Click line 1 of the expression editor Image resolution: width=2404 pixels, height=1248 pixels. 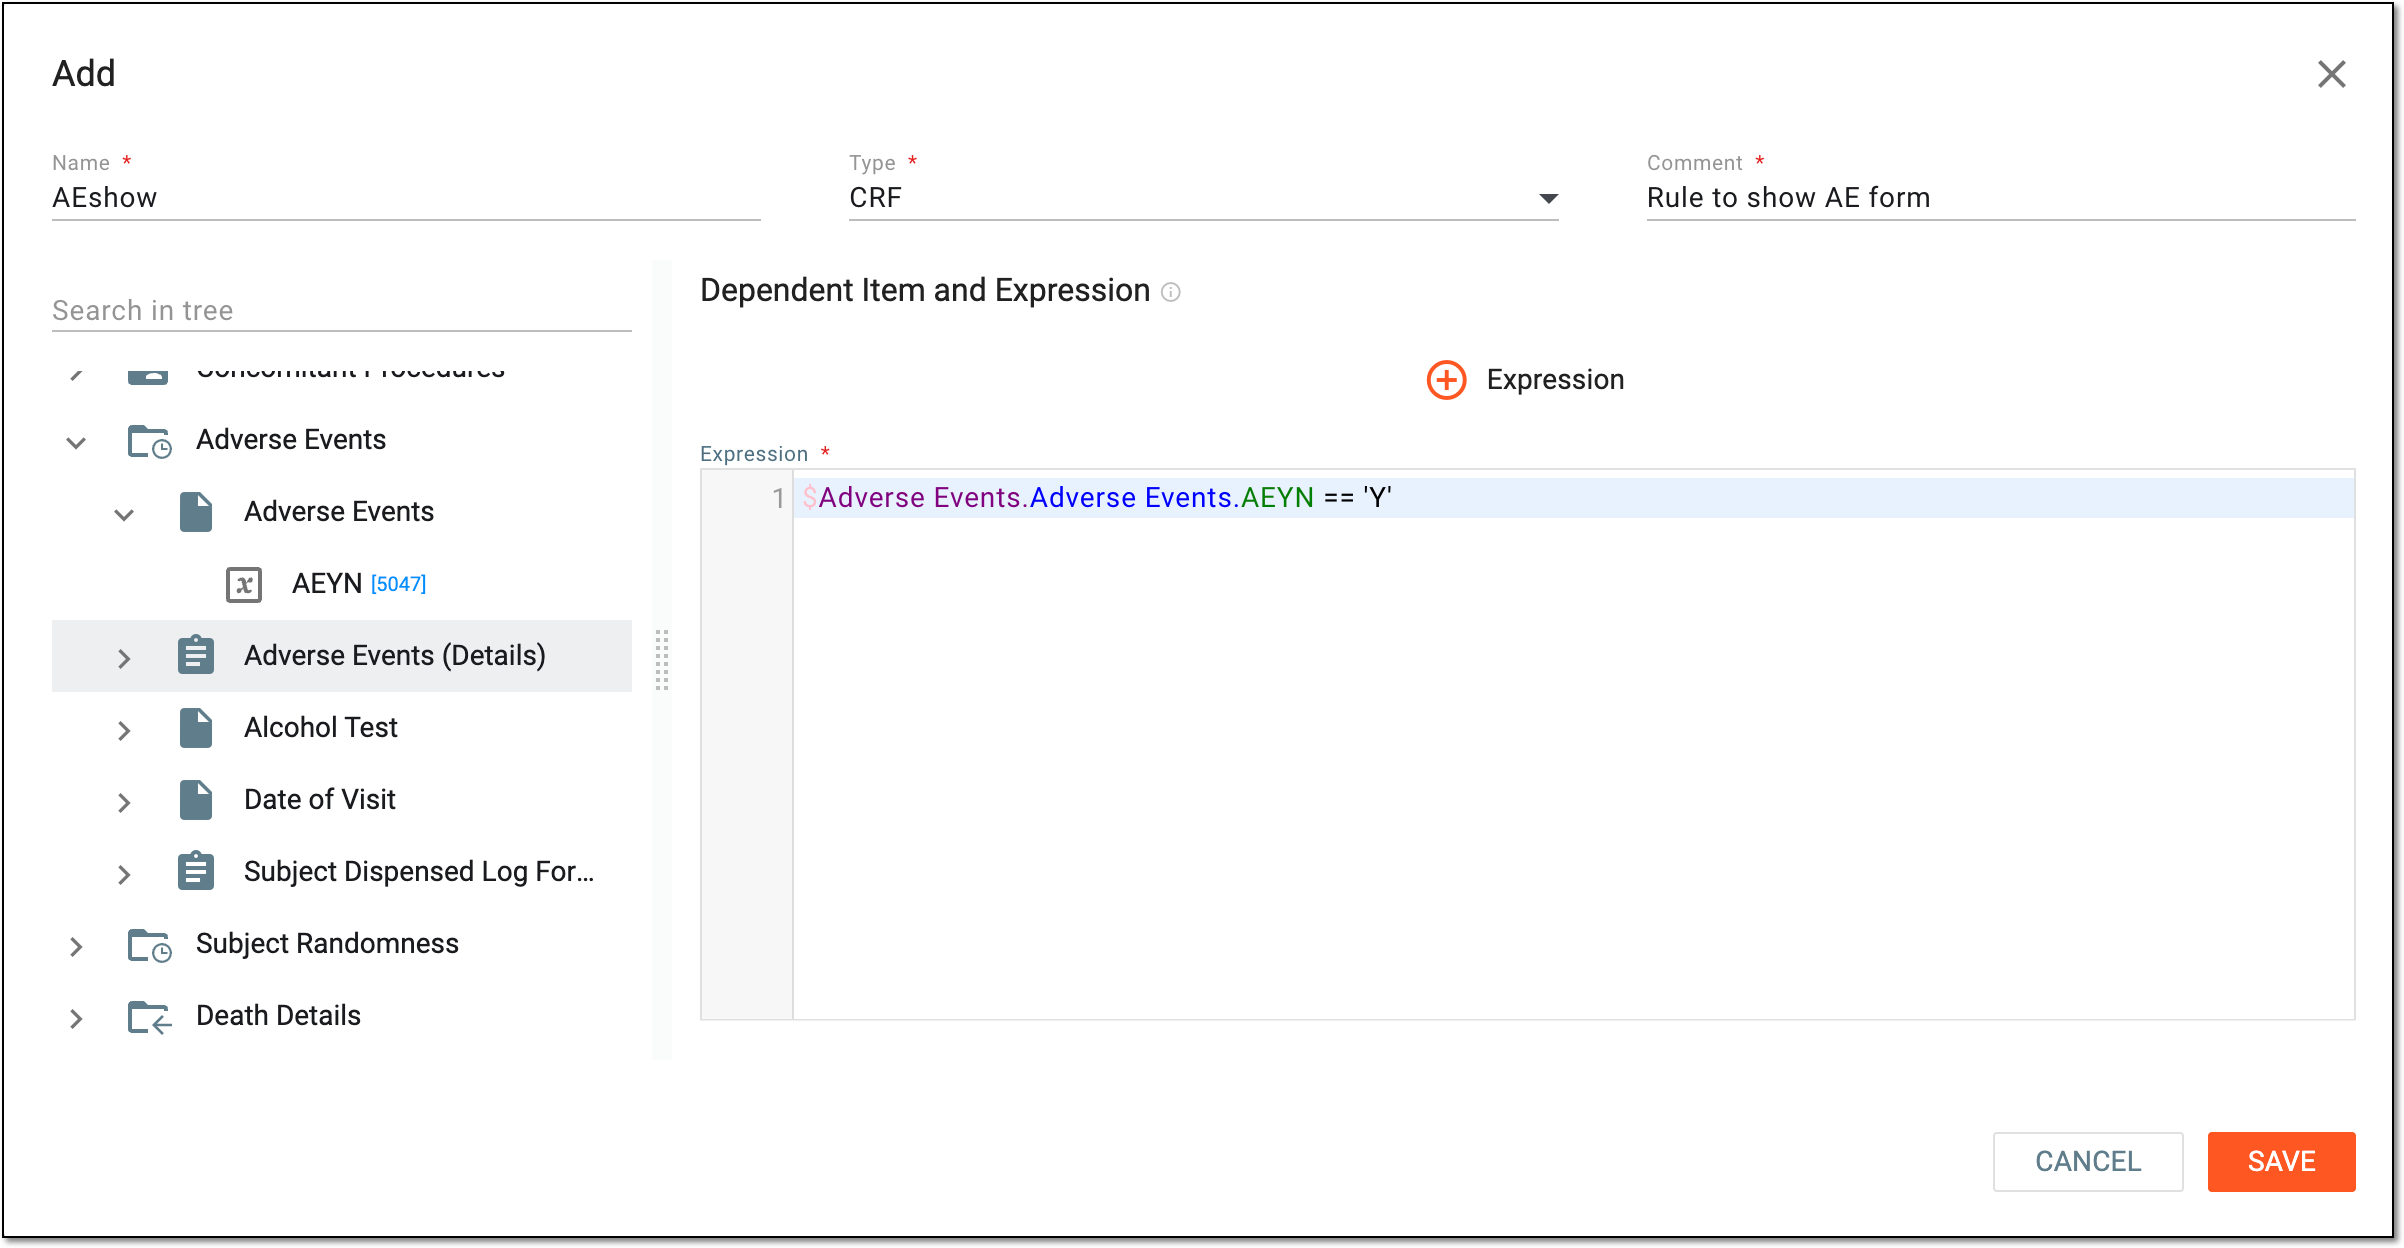tap(1573, 498)
